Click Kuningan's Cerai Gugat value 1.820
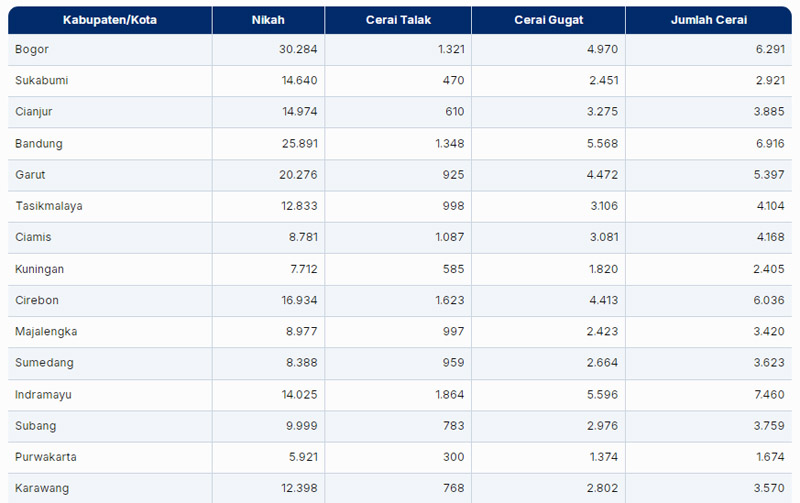800x503 pixels. [598, 269]
